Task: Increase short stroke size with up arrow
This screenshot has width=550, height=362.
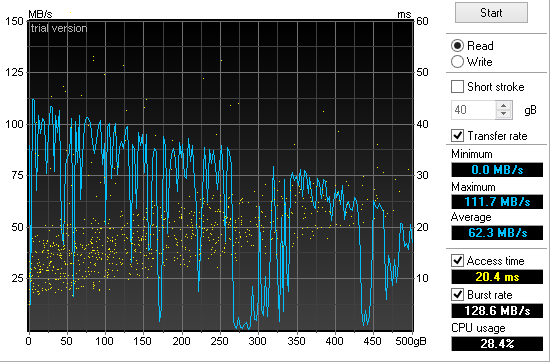Action: [504, 106]
